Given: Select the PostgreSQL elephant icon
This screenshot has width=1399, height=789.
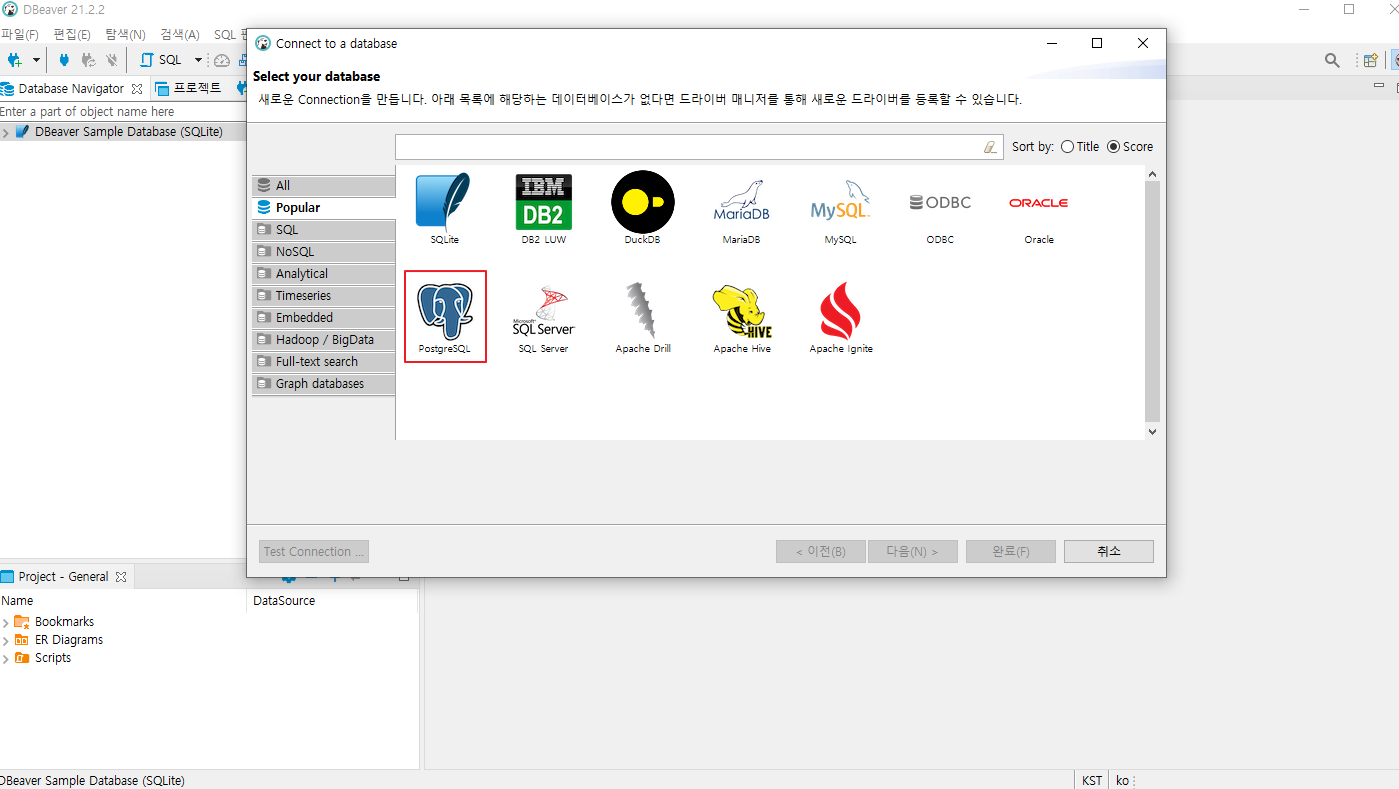Looking at the screenshot, I should 445,316.
